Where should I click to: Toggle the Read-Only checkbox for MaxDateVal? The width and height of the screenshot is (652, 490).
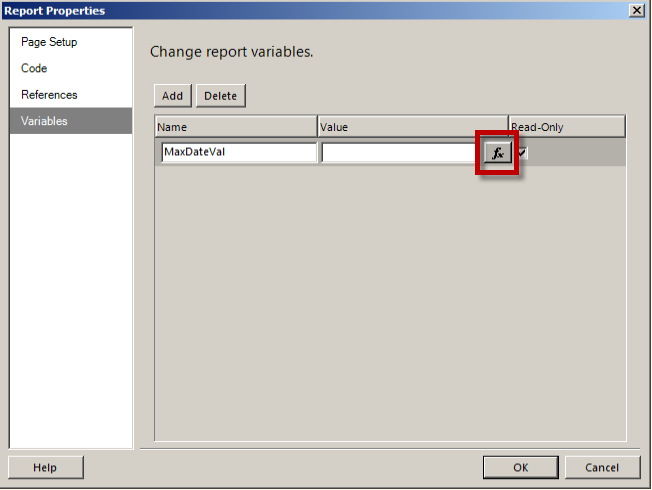pyautogui.click(x=523, y=152)
